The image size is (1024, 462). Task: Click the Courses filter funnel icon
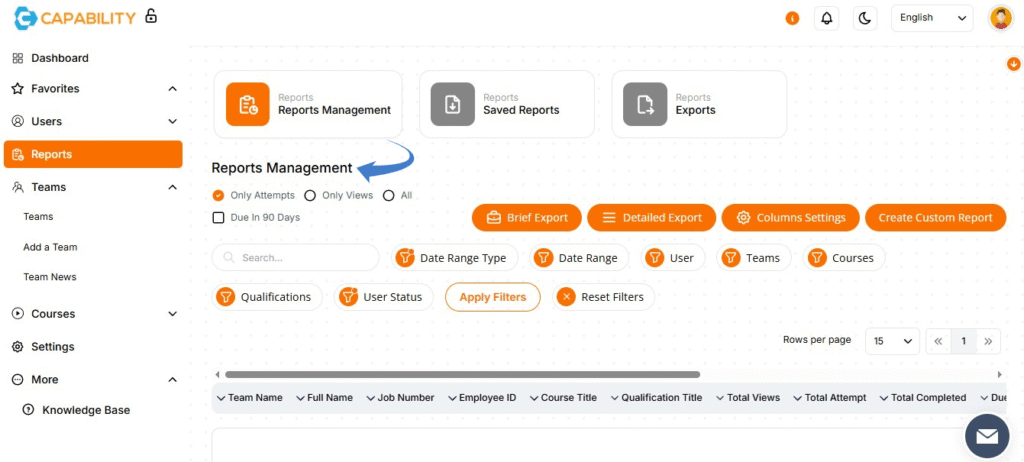(817, 257)
